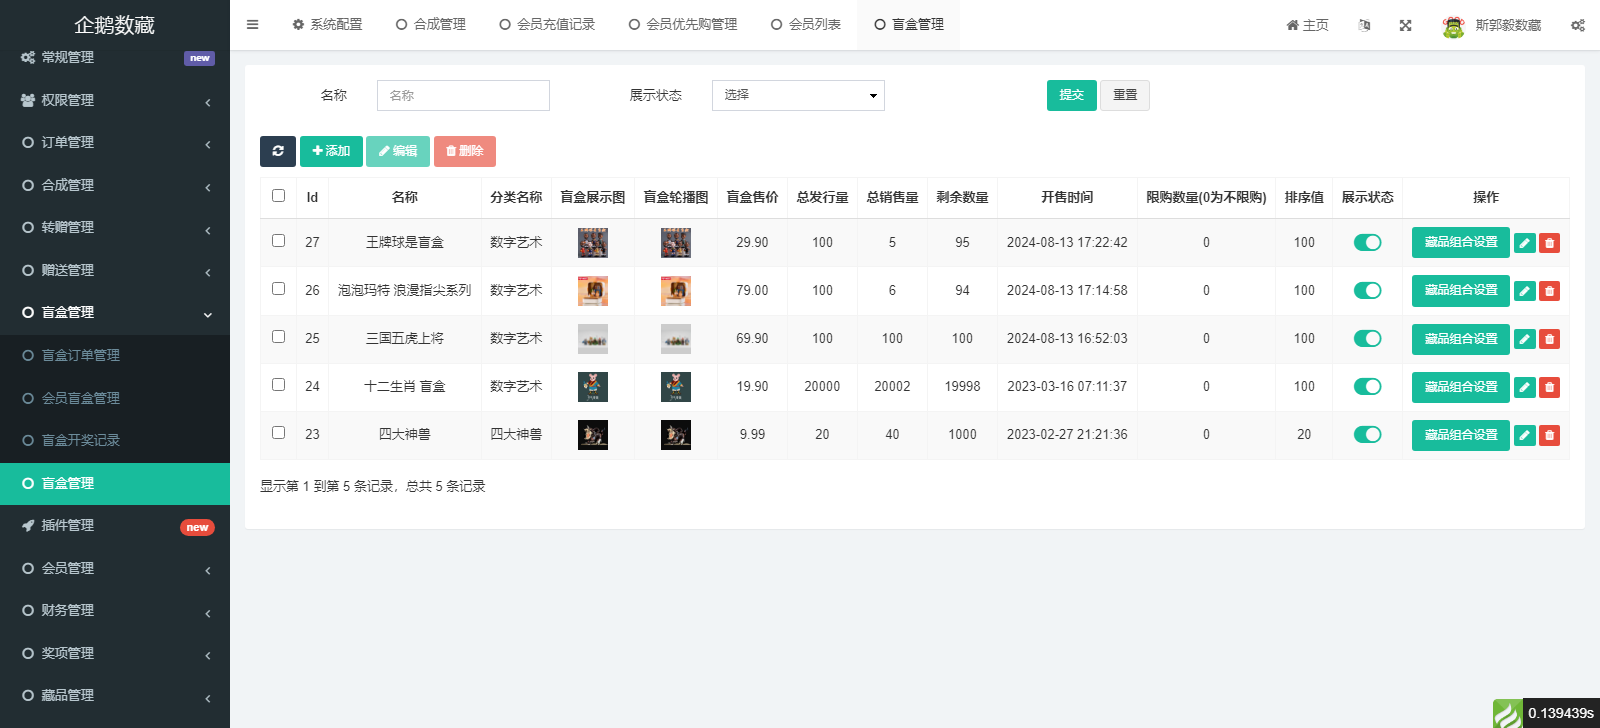Open the 盲盒展示图 thumbnail for 王牌球星盲盒
Image resolution: width=1600 pixels, height=728 pixels.
593,243
